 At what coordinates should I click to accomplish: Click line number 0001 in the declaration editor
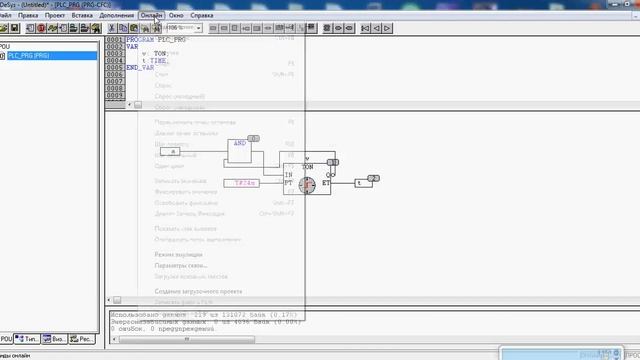click(x=115, y=40)
